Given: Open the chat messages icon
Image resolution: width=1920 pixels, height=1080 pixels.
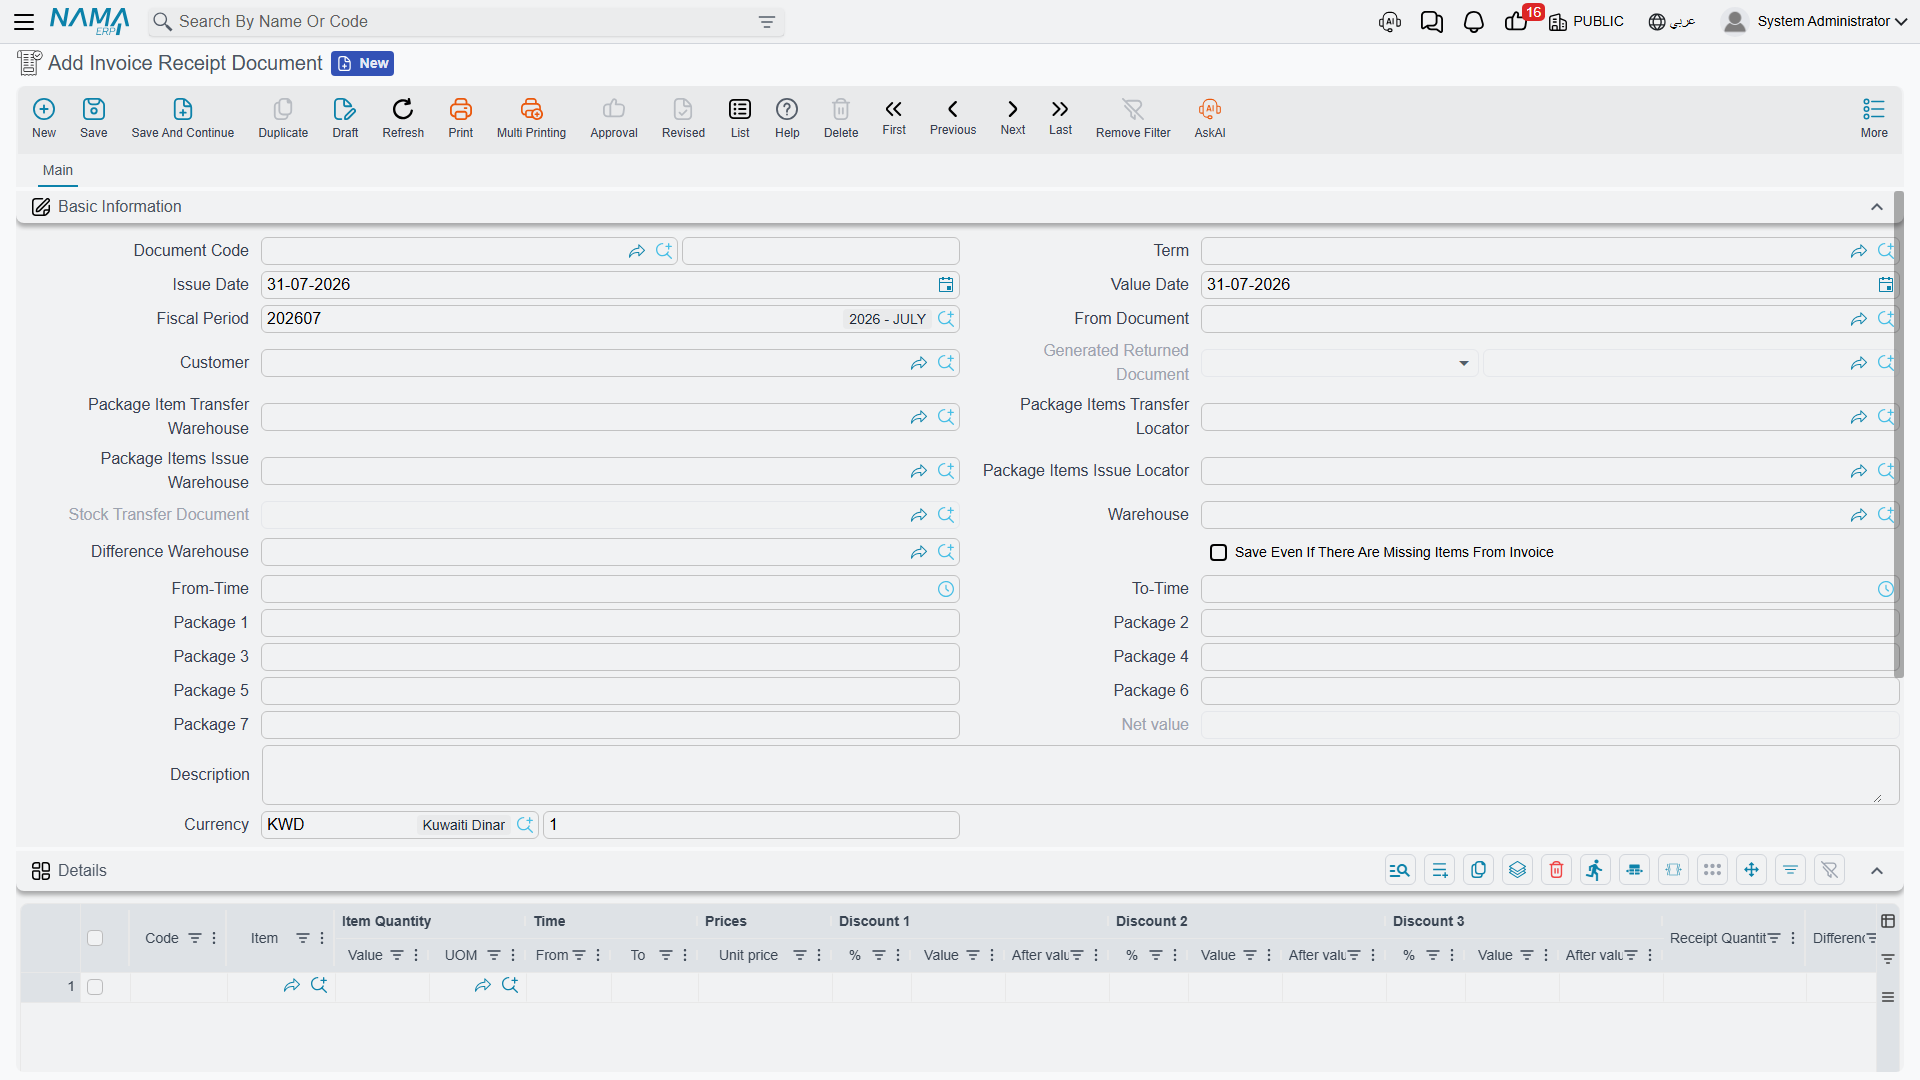Looking at the screenshot, I should tap(1431, 22).
